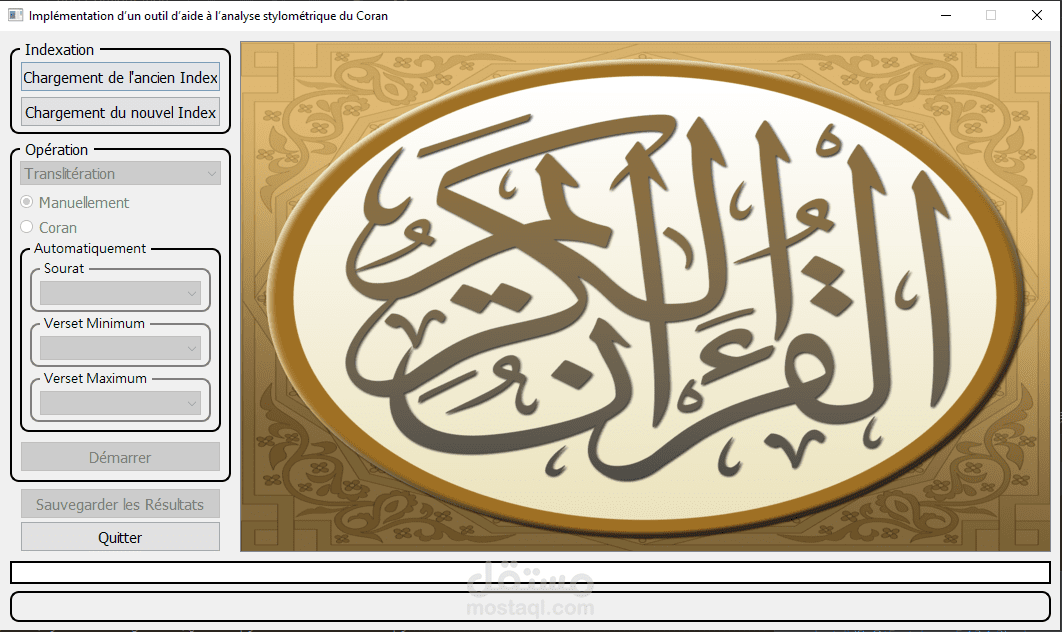Click Chargement de l'ancien Index button

pyautogui.click(x=121, y=77)
